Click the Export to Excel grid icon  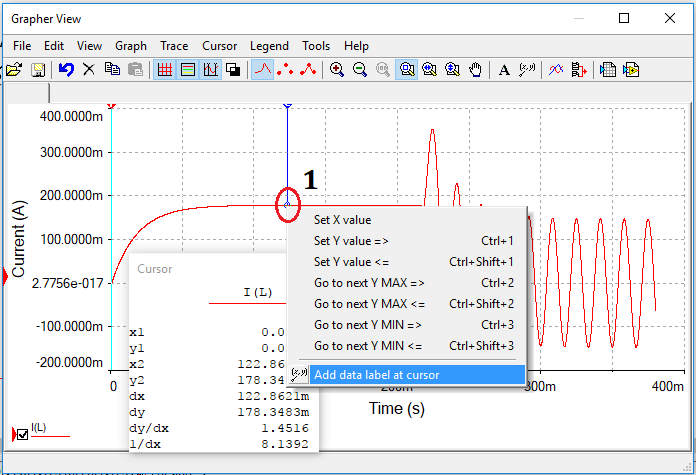(608, 70)
